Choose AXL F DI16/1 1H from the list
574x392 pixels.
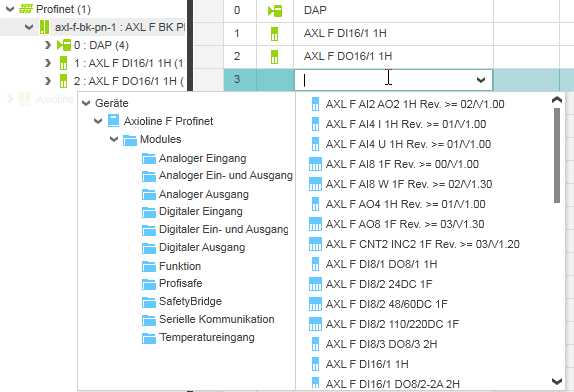point(367,364)
